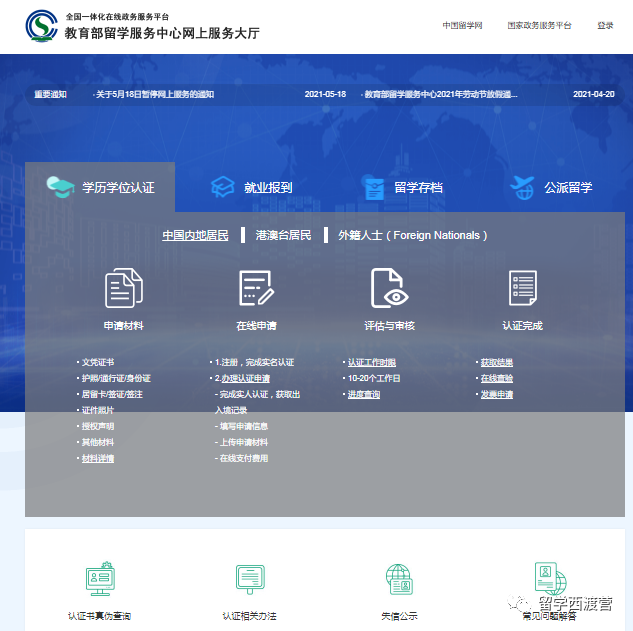Click the 认证相关办法 label
The height and width of the screenshot is (631, 633).
tap(249, 616)
